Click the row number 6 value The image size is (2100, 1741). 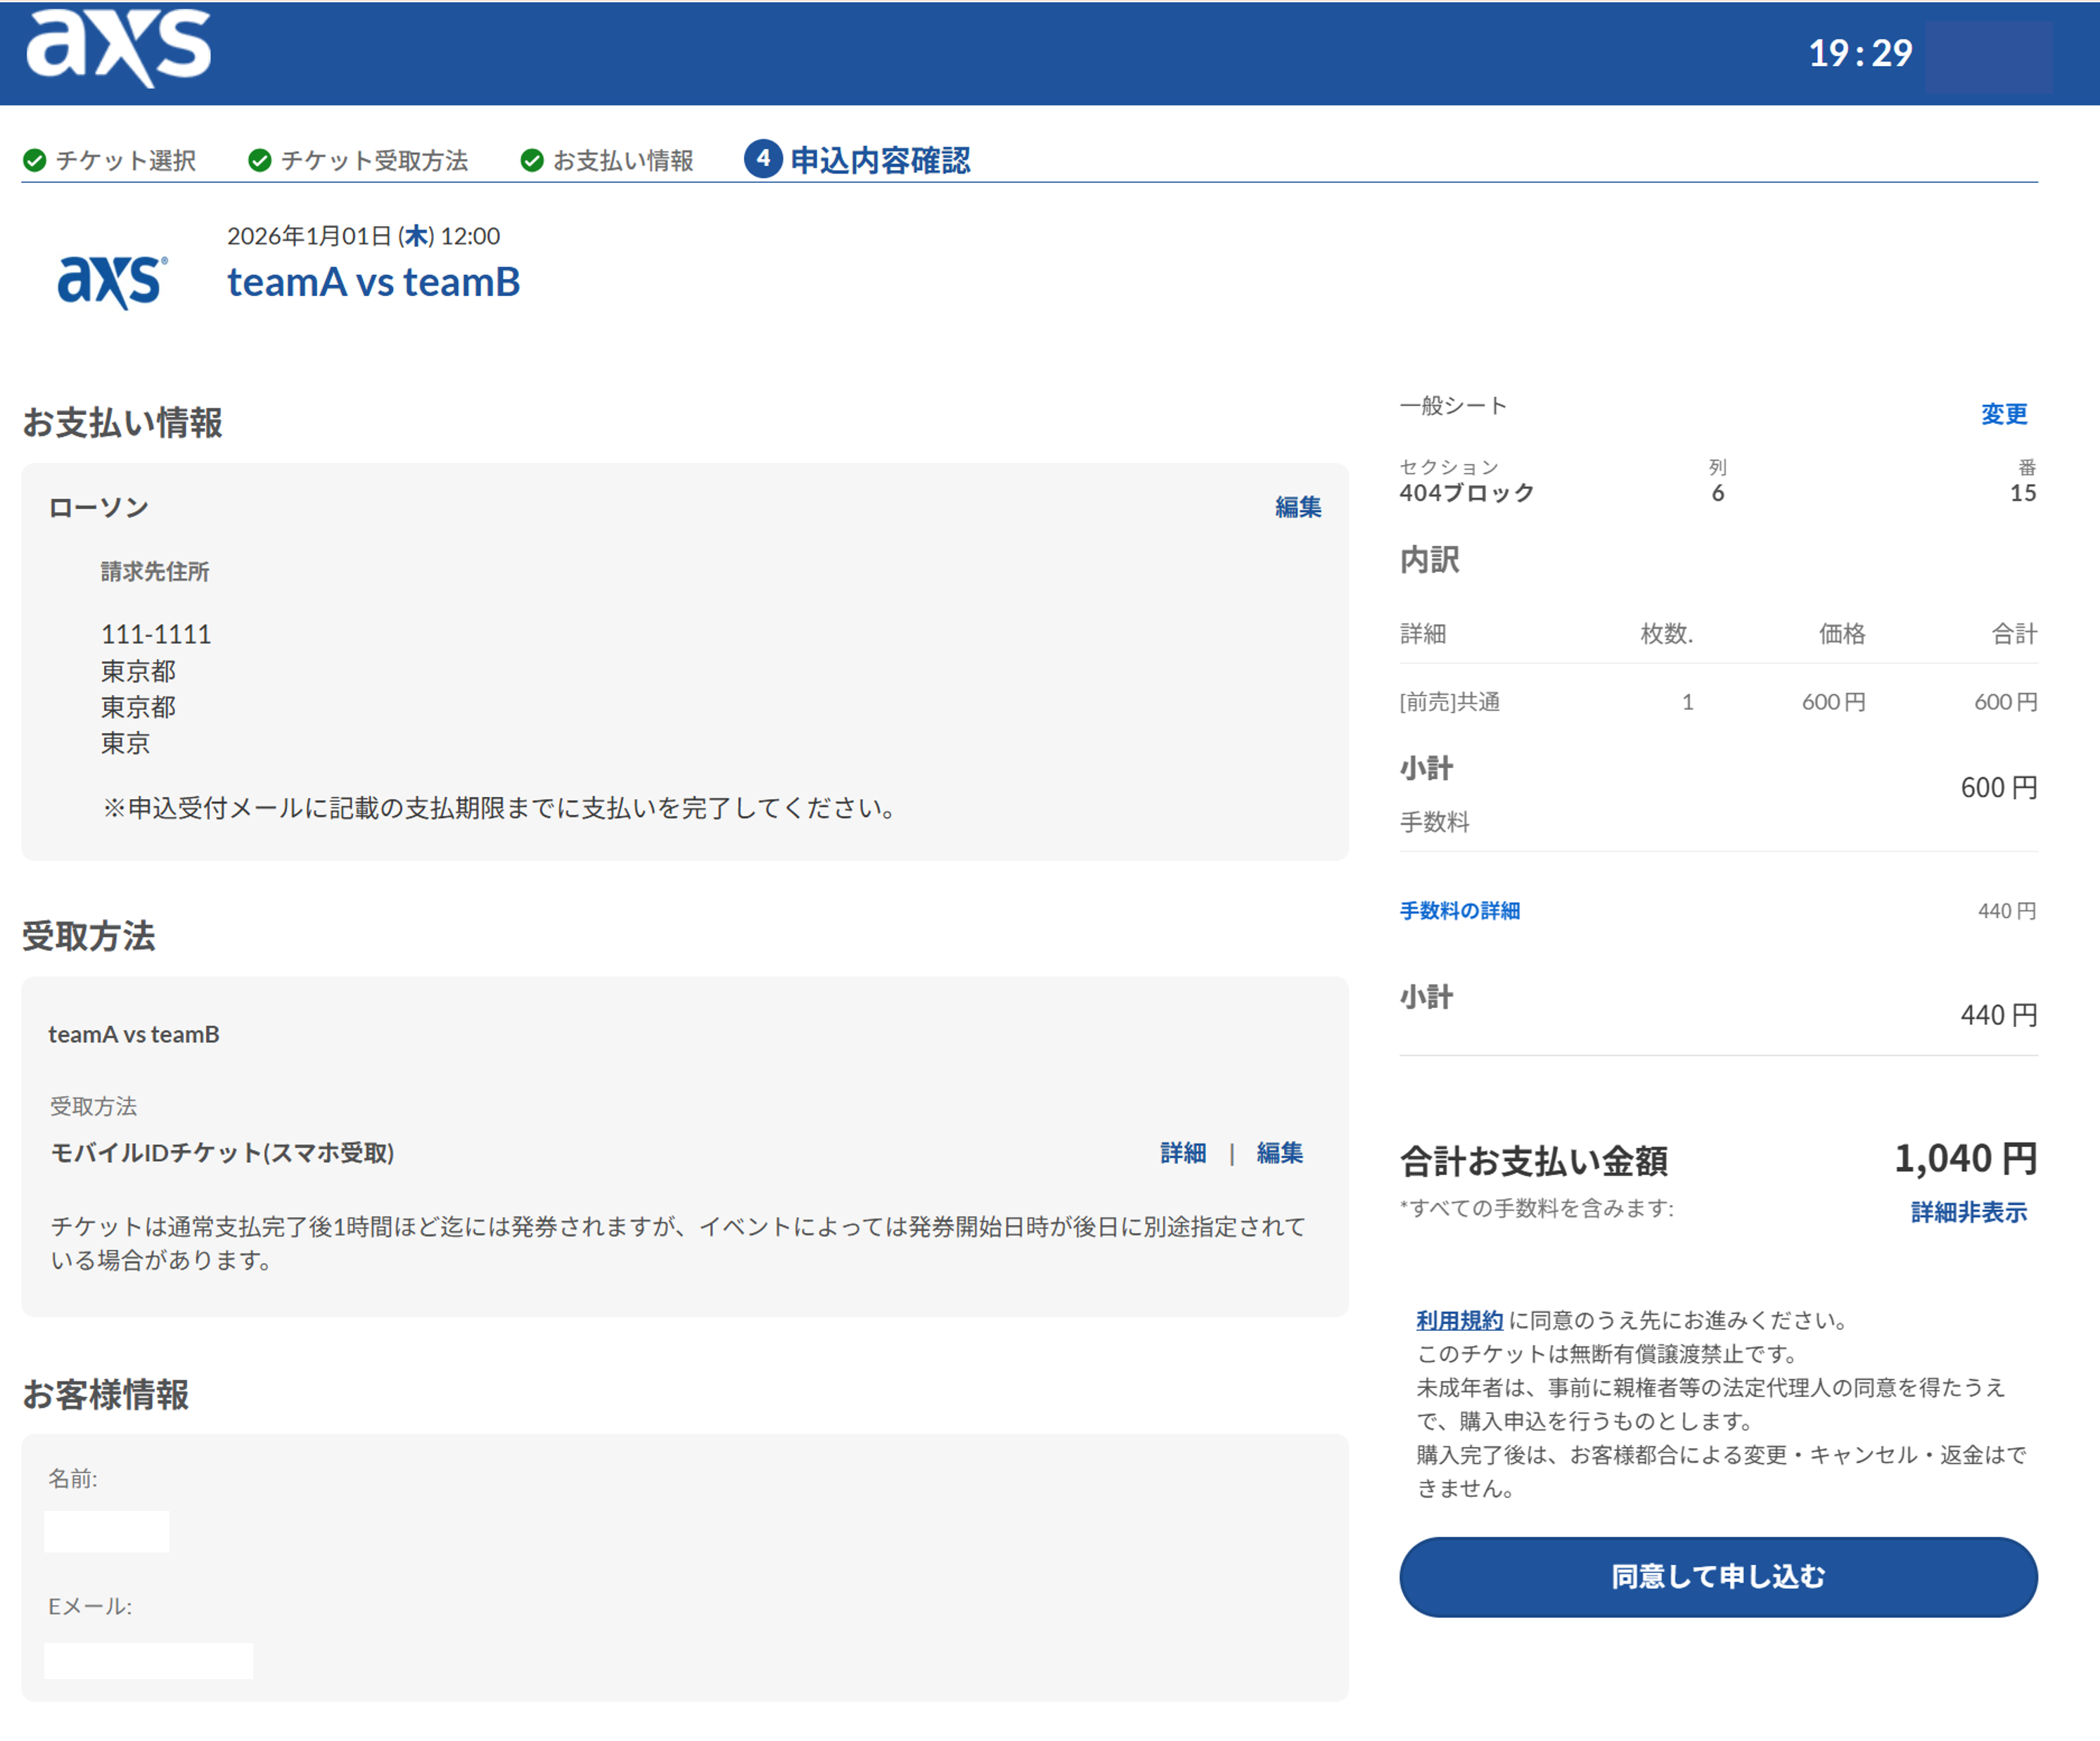1718,493
